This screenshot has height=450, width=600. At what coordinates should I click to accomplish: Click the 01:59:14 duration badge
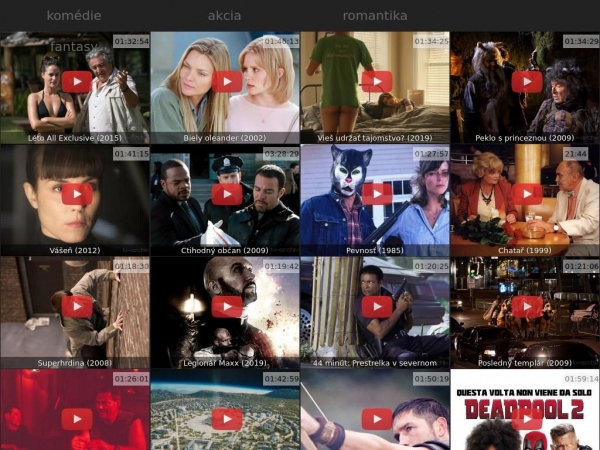pos(581,379)
